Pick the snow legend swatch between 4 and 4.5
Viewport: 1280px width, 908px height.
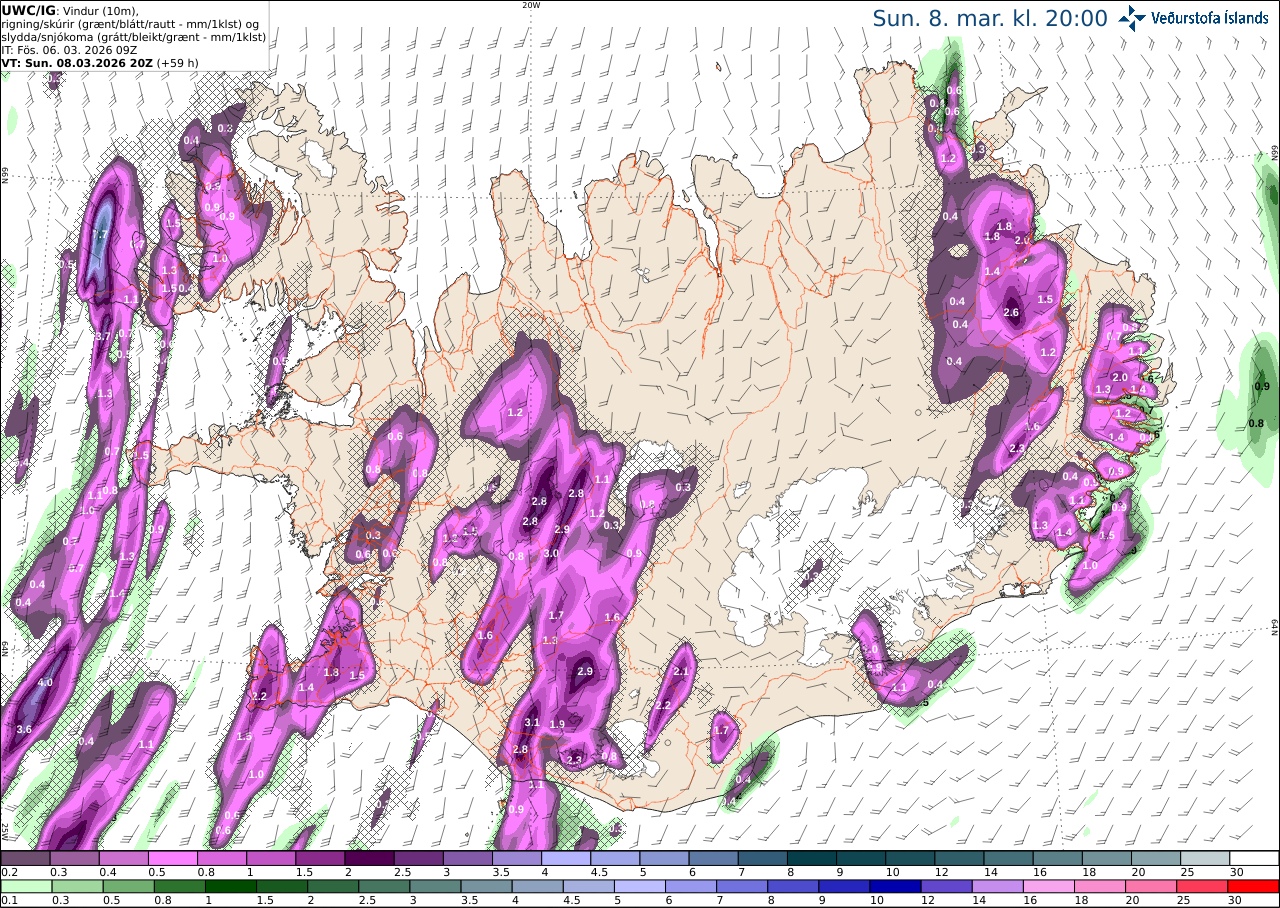(566, 858)
